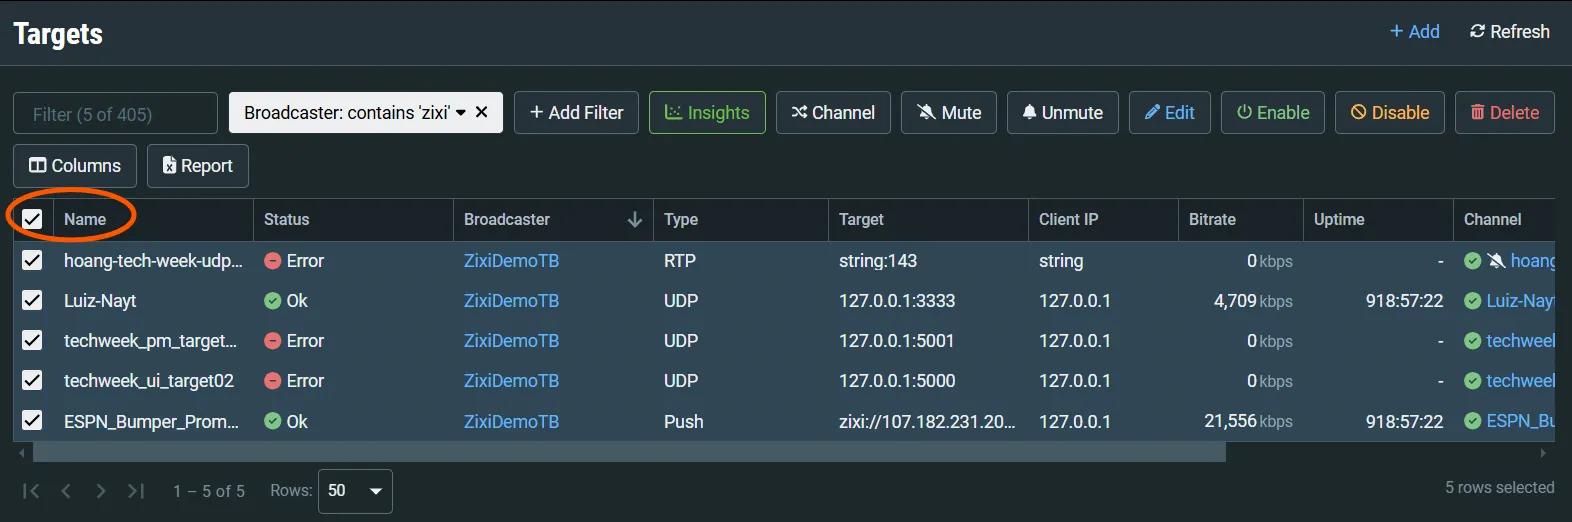Click the Add Filter button
The width and height of the screenshot is (1572, 522).
click(576, 113)
